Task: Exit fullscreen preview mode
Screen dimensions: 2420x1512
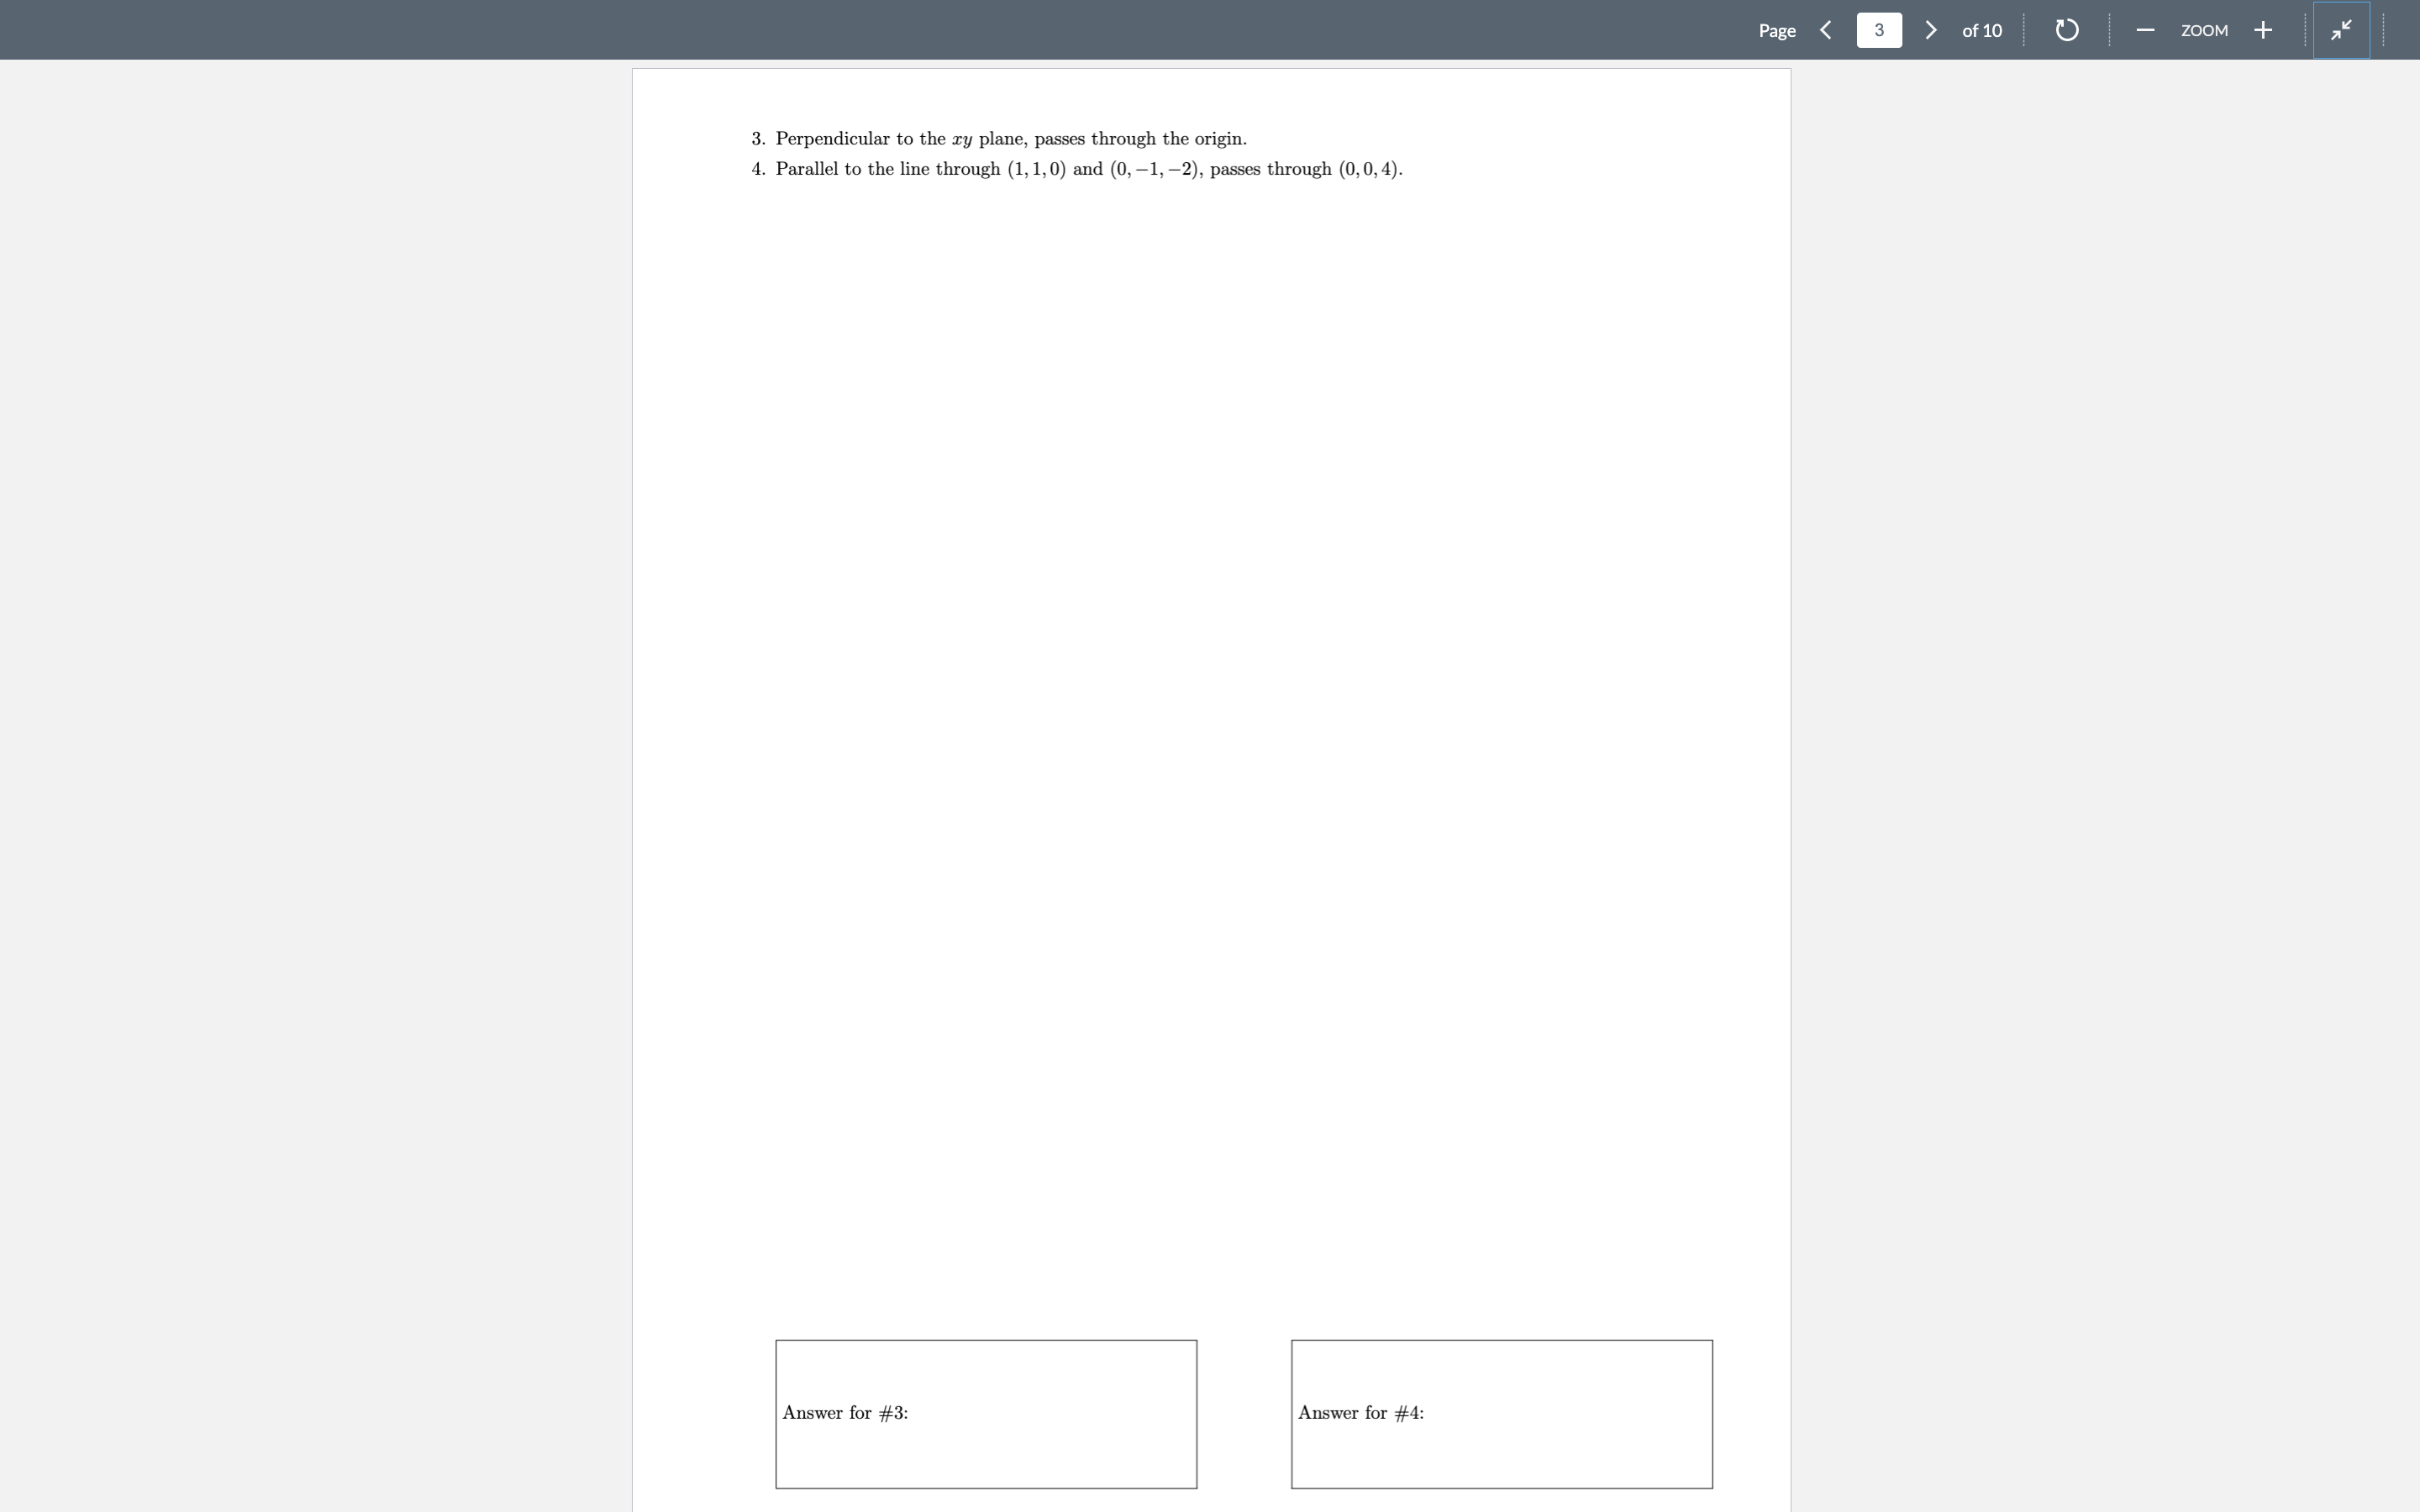Action: click(x=2341, y=30)
